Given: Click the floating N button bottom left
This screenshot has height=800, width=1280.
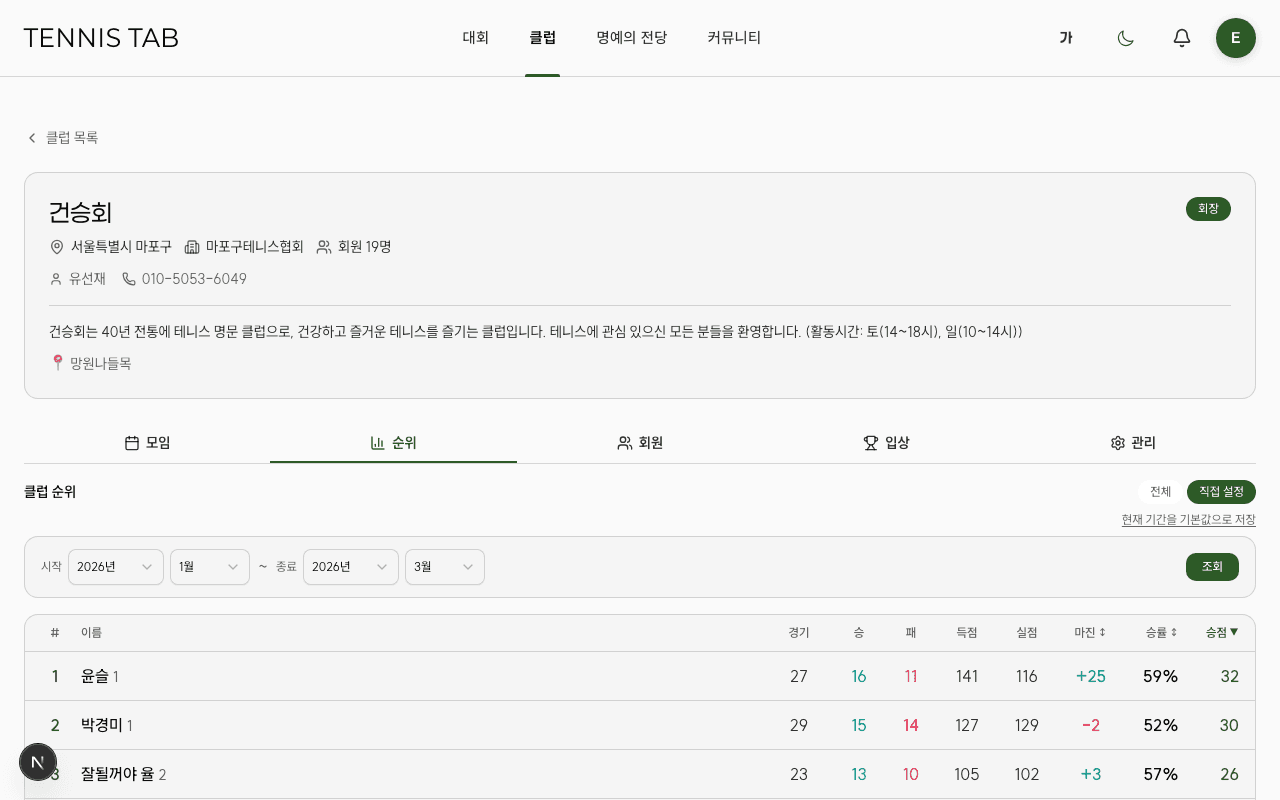Looking at the screenshot, I should pyautogui.click(x=38, y=761).
